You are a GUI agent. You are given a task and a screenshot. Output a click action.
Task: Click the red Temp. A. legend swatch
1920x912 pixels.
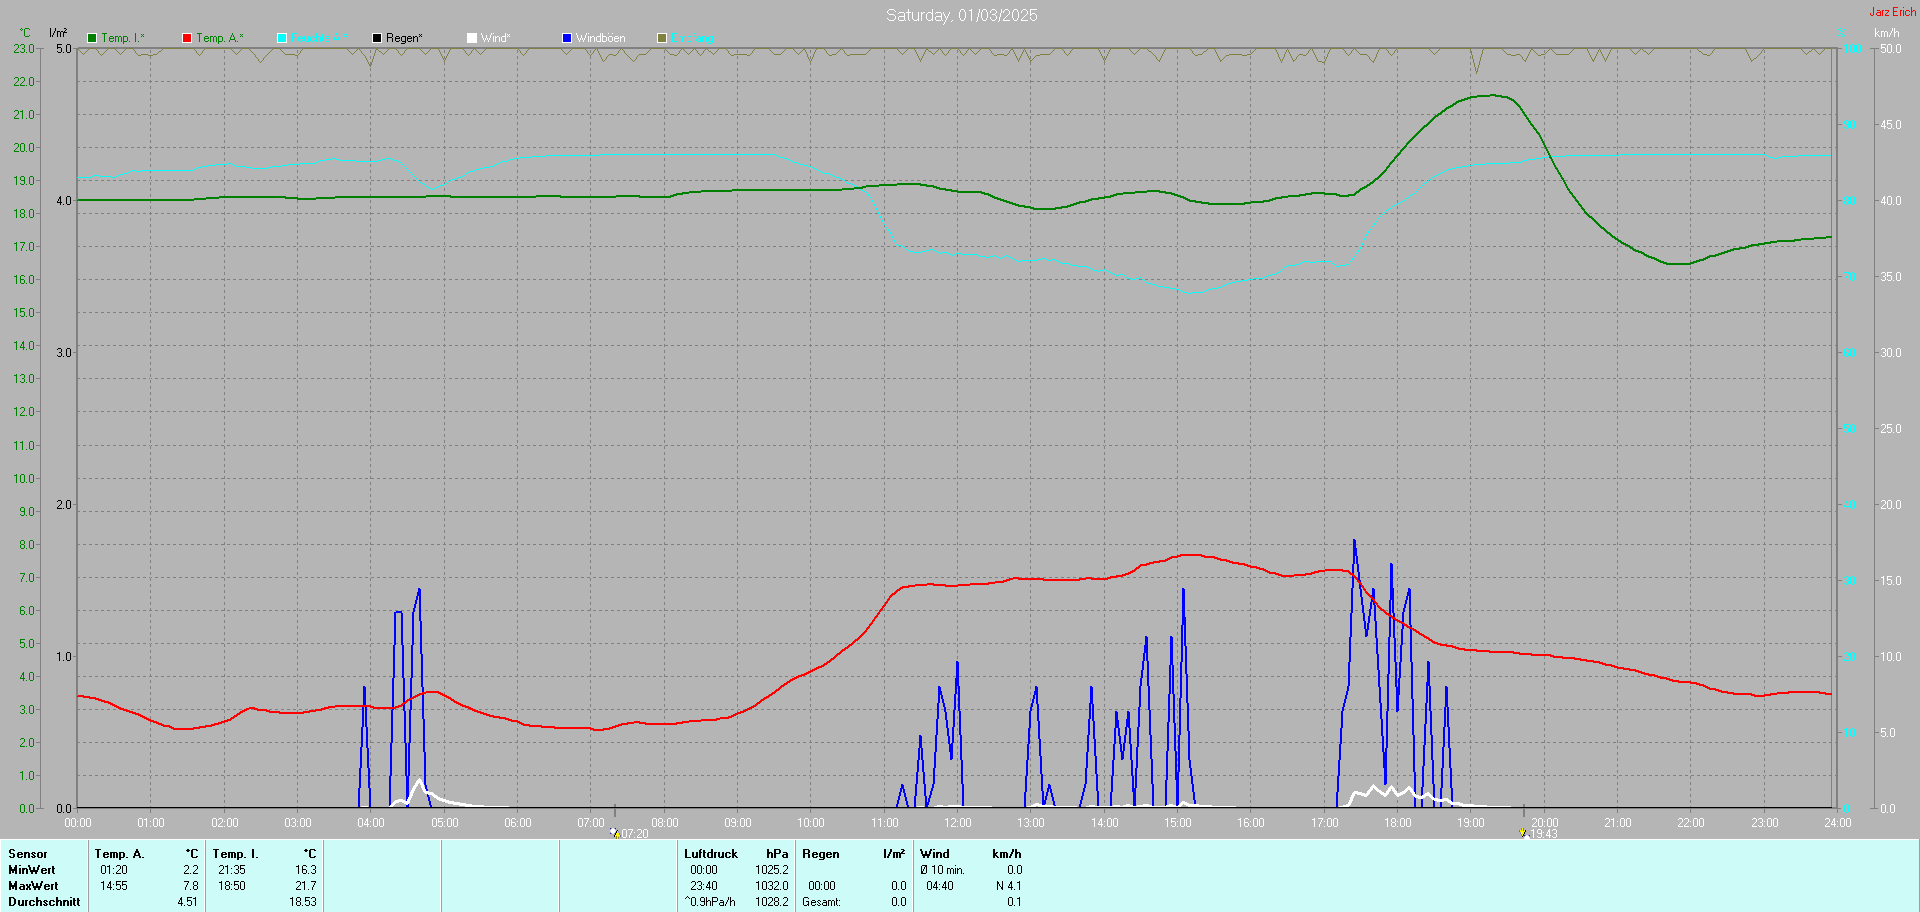tap(187, 38)
